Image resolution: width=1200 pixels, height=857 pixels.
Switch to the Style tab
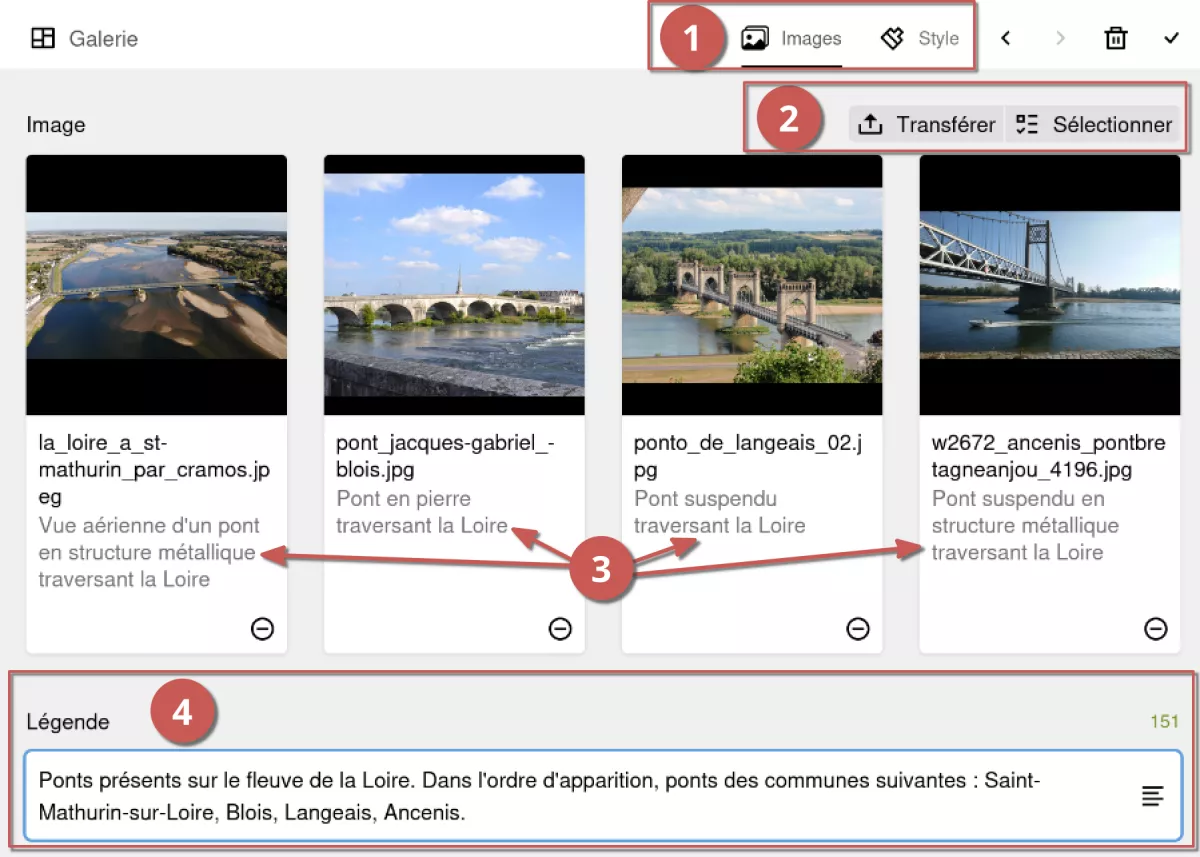point(919,39)
